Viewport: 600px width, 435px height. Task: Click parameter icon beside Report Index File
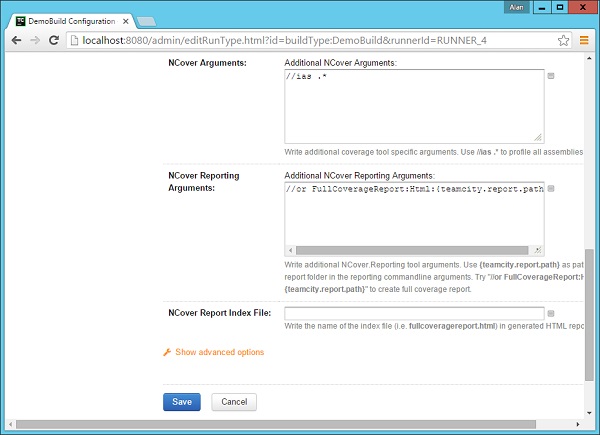[x=552, y=313]
